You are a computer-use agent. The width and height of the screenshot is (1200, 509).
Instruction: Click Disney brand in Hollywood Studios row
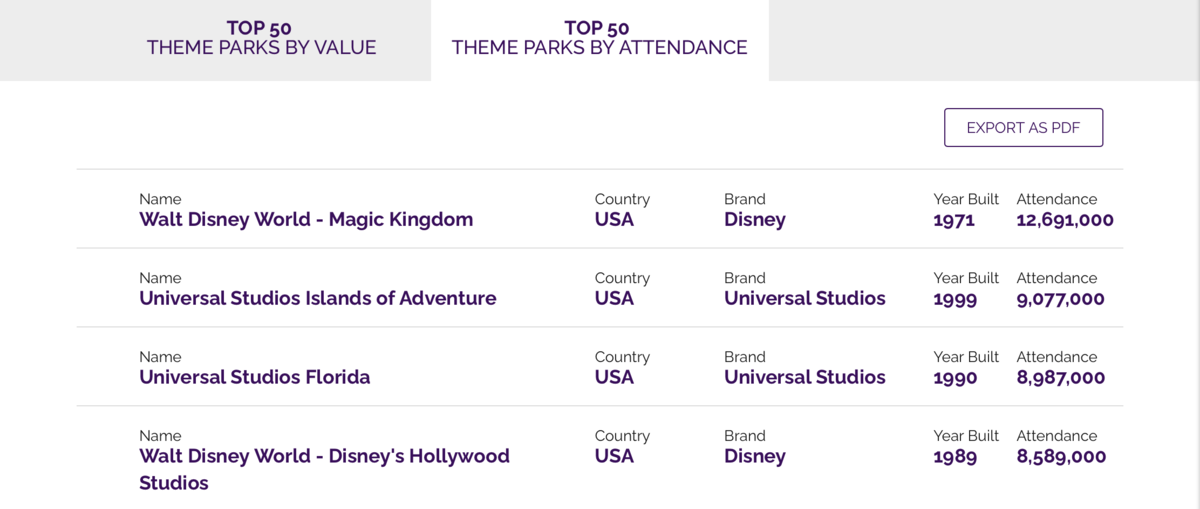[x=755, y=456]
